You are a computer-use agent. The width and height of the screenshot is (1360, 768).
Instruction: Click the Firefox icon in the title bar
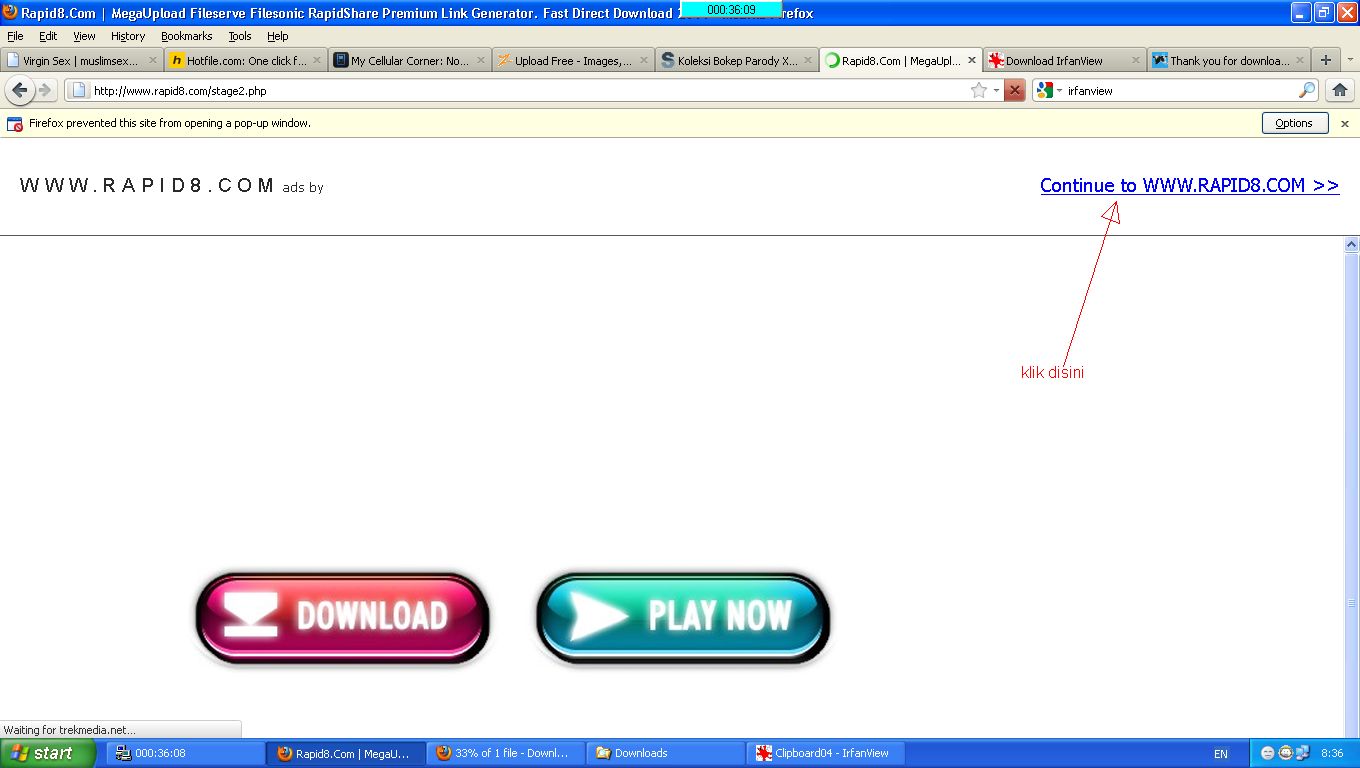pos(10,12)
